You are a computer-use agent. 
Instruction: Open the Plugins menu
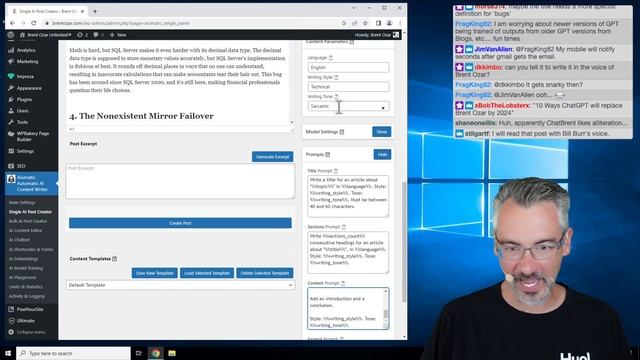click(24, 100)
